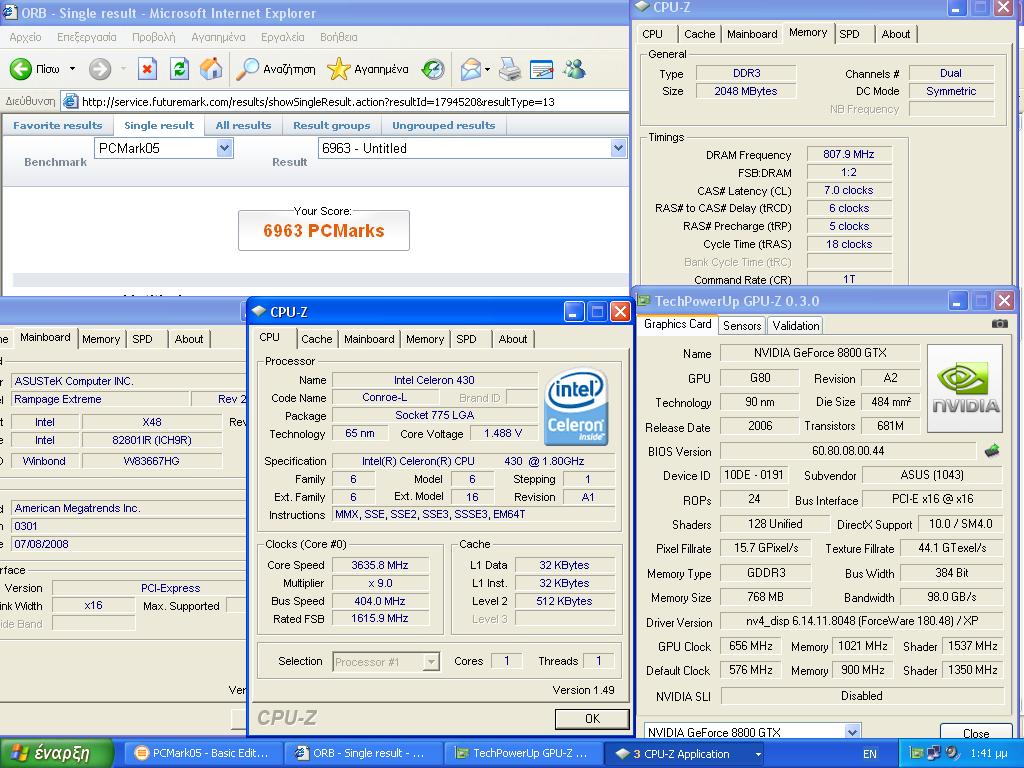This screenshot has height=768, width=1024.
Task: Click the Edit page icon in IE toolbar
Action: 541,69
